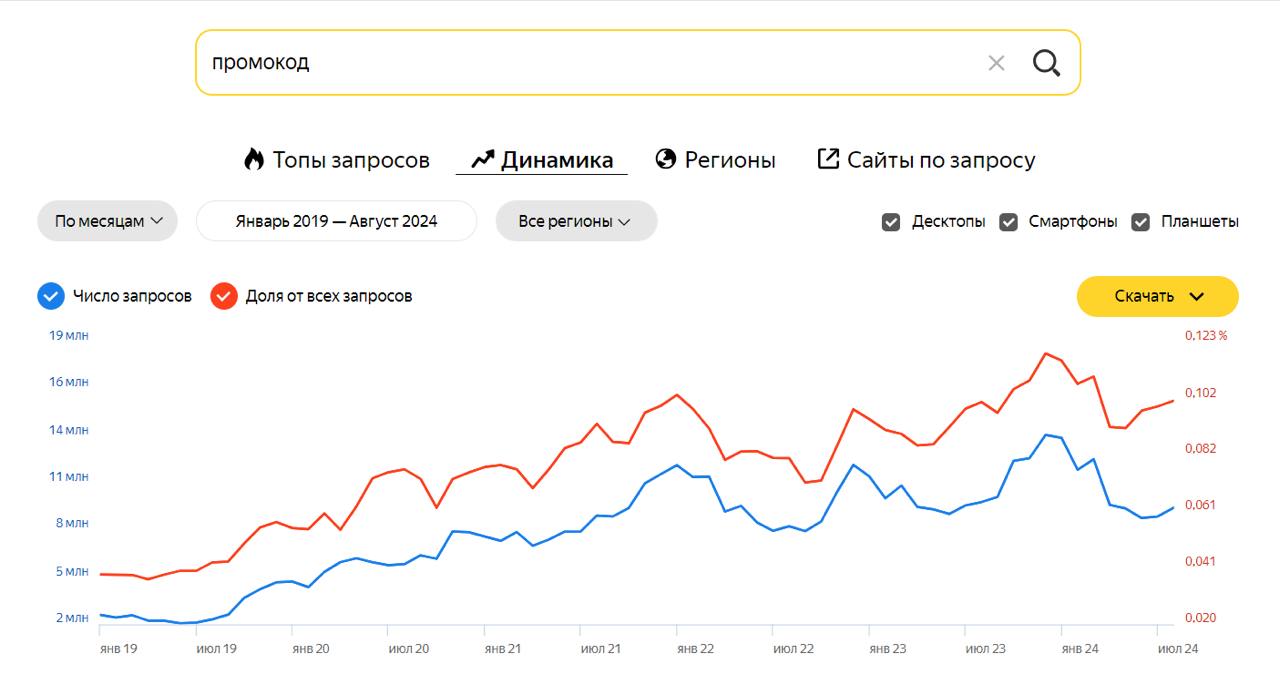This screenshot has width=1280, height=685.
Task: Toggle the blue Число запросов series checkmark
Action: (51, 296)
